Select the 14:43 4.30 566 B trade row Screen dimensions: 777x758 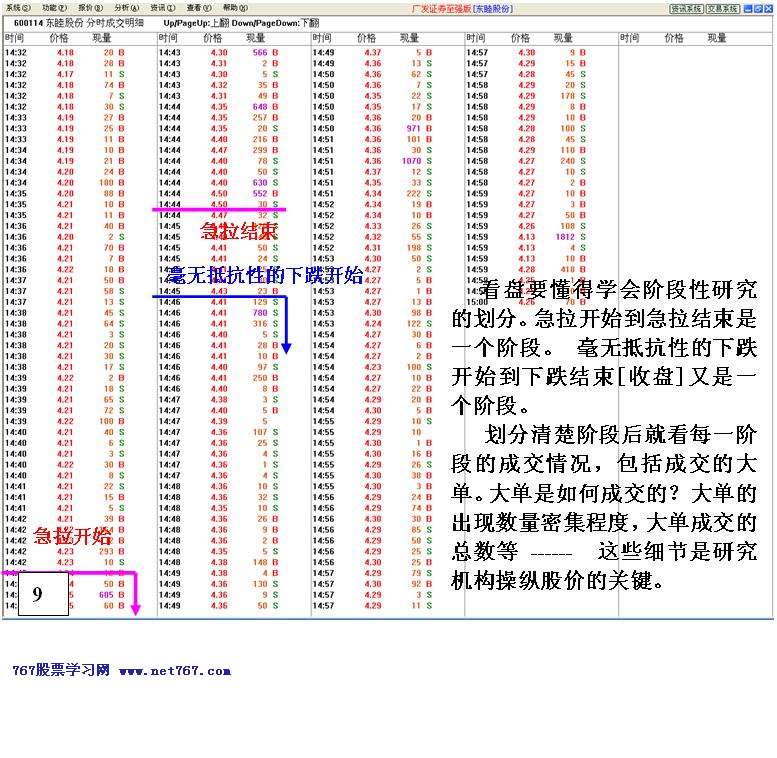(219, 53)
